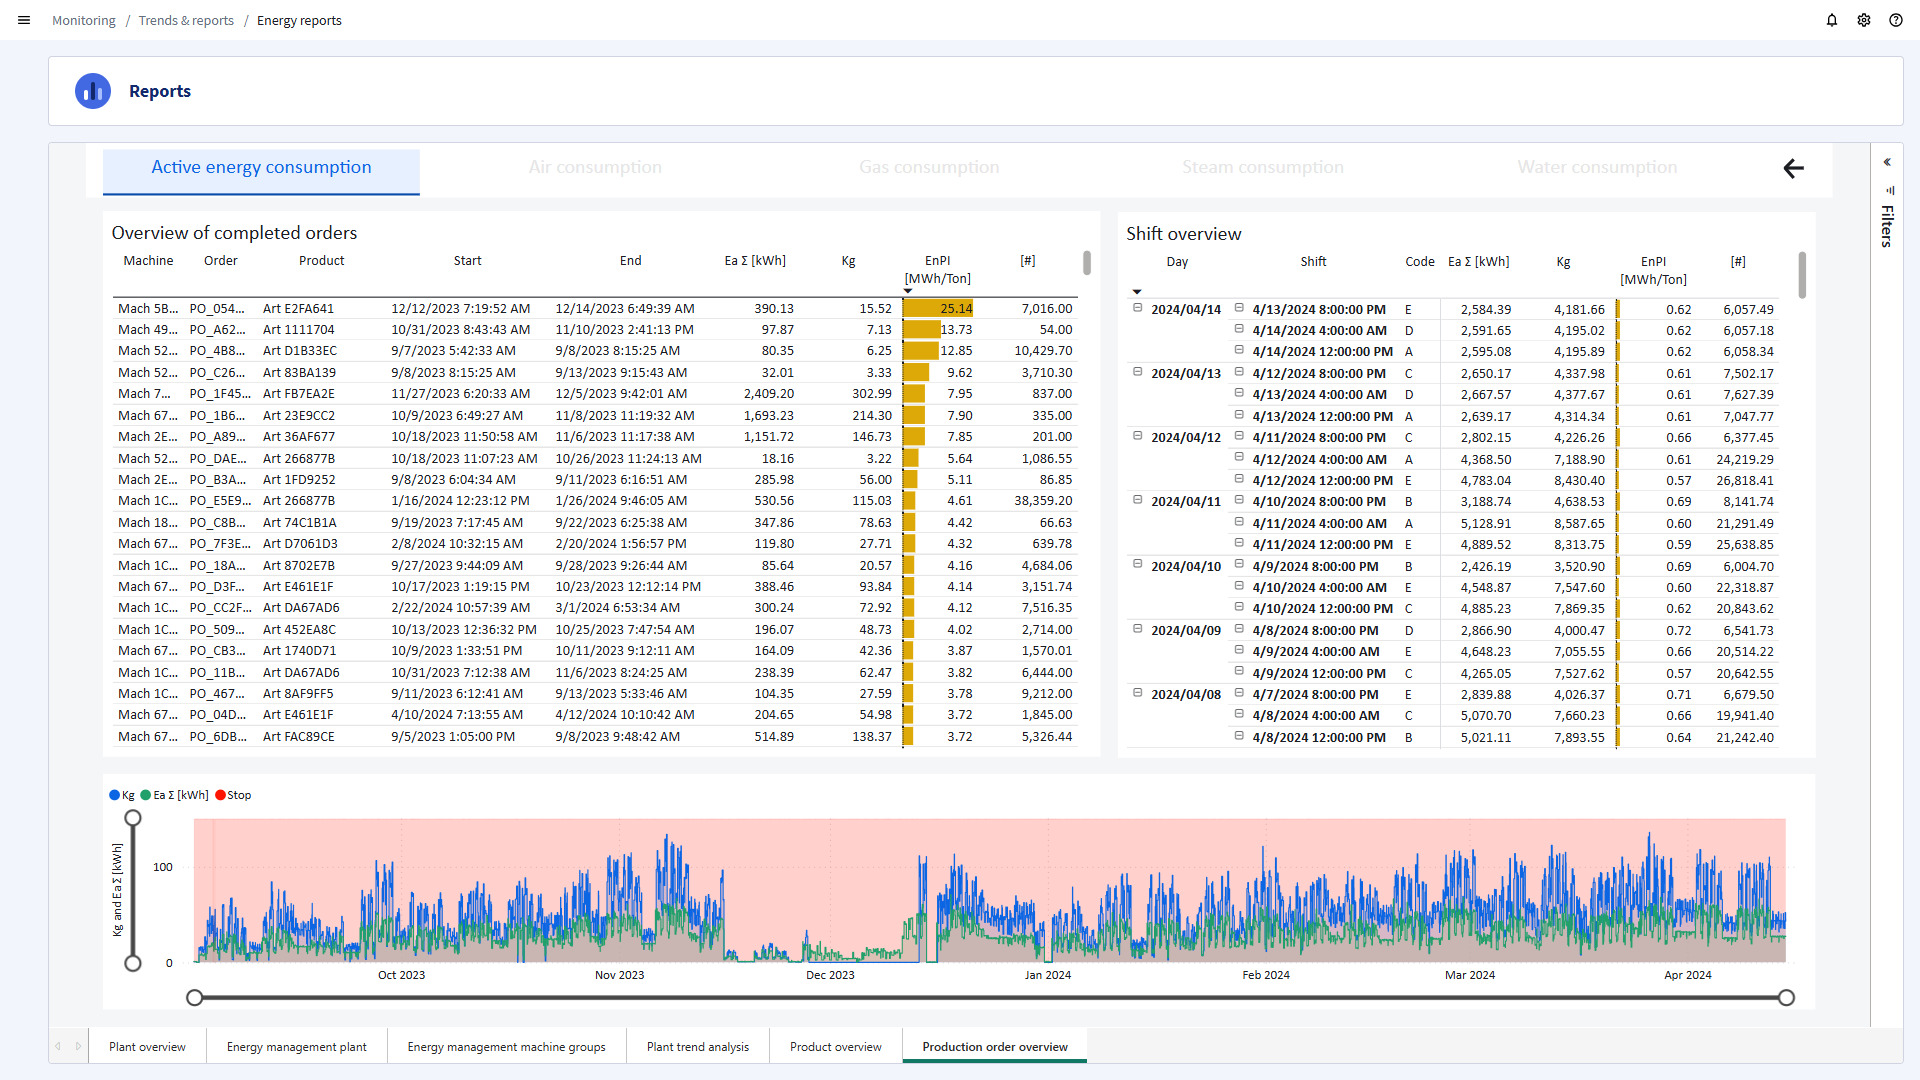Select Air consumption report button
Viewport: 1920px width, 1080px height.
[595, 168]
